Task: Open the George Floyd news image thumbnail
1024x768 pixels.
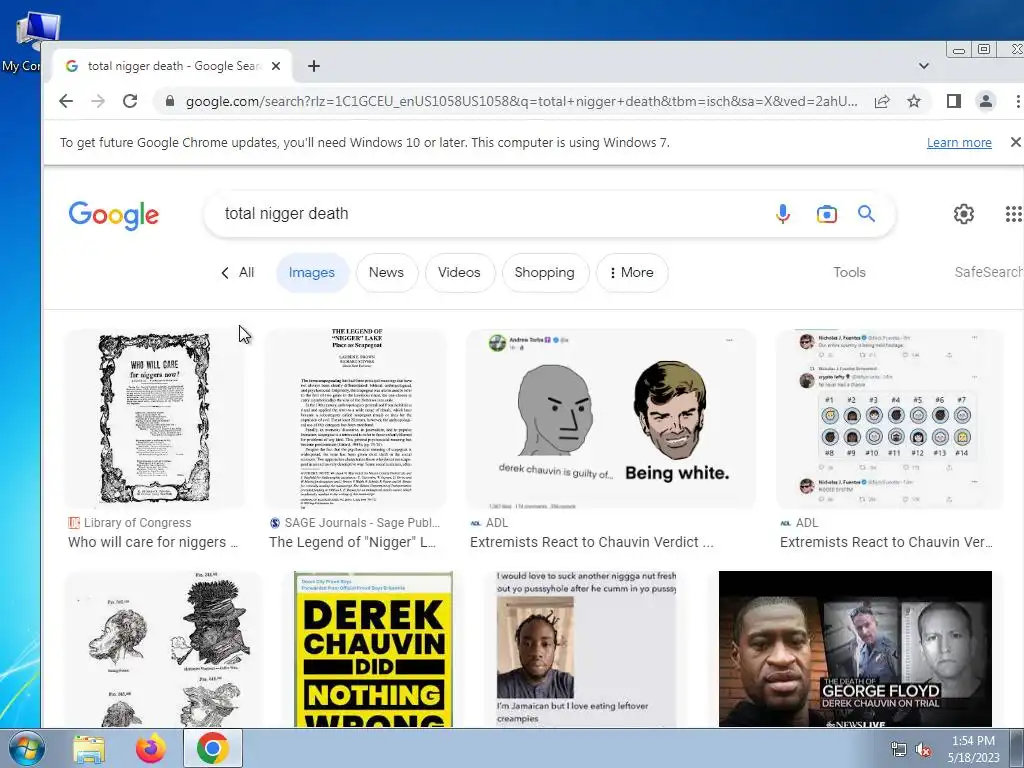Action: [x=855, y=649]
